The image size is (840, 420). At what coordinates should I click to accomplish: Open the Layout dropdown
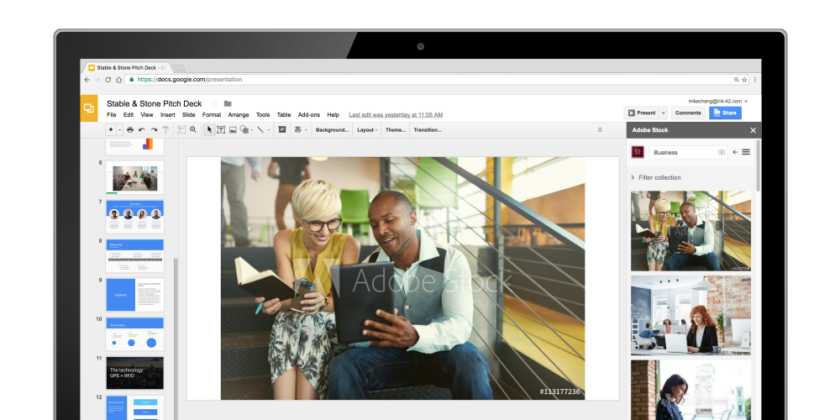pos(366,130)
